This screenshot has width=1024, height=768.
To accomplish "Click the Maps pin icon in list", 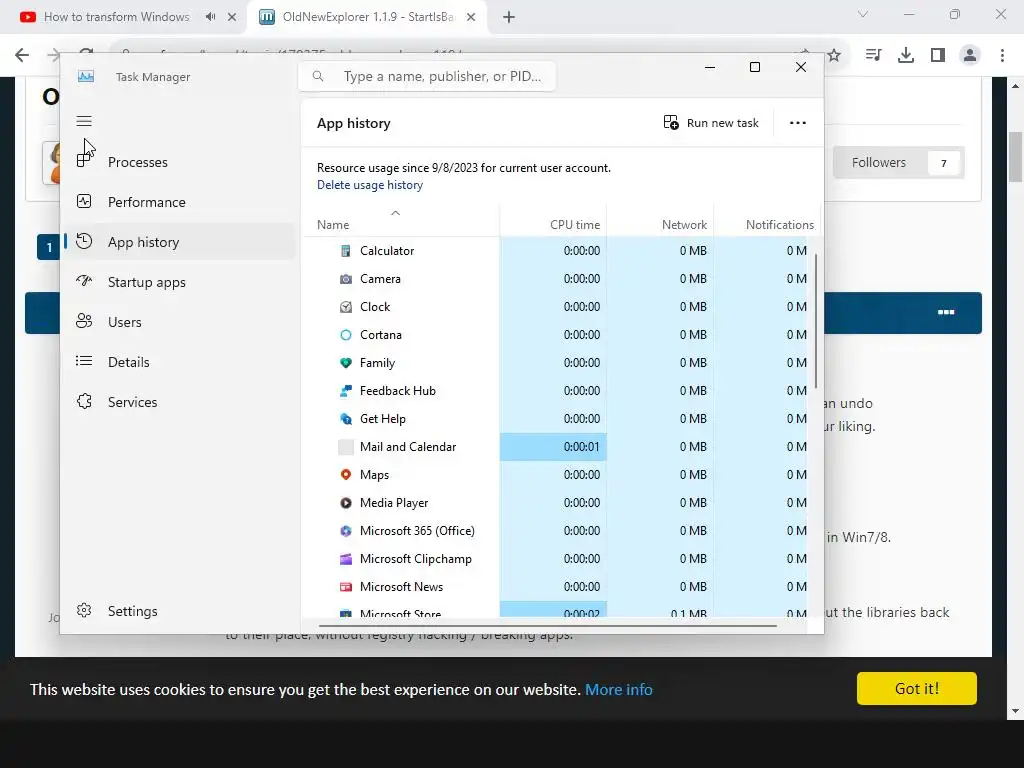I will [x=345, y=475].
